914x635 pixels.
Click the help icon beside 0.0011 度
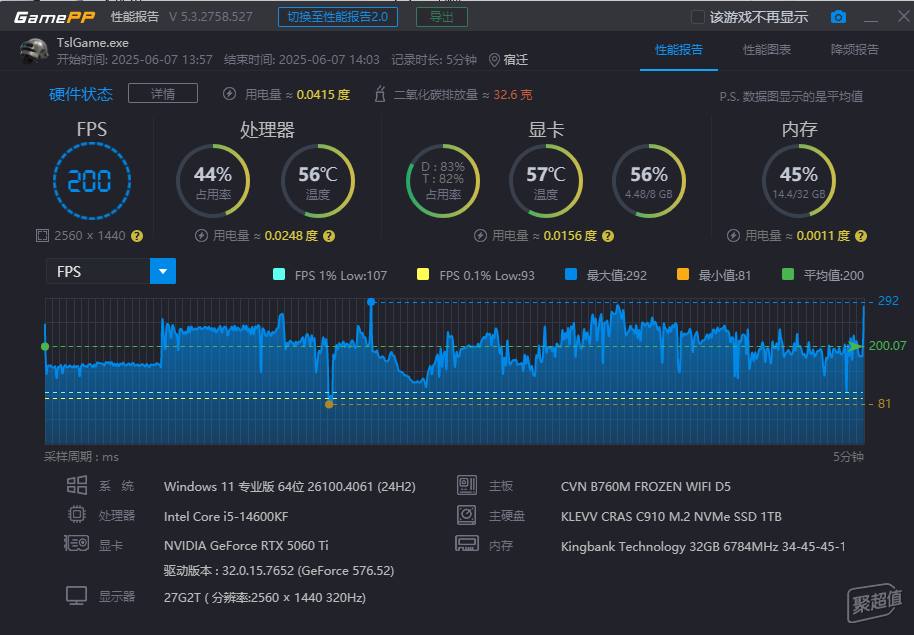pos(861,236)
